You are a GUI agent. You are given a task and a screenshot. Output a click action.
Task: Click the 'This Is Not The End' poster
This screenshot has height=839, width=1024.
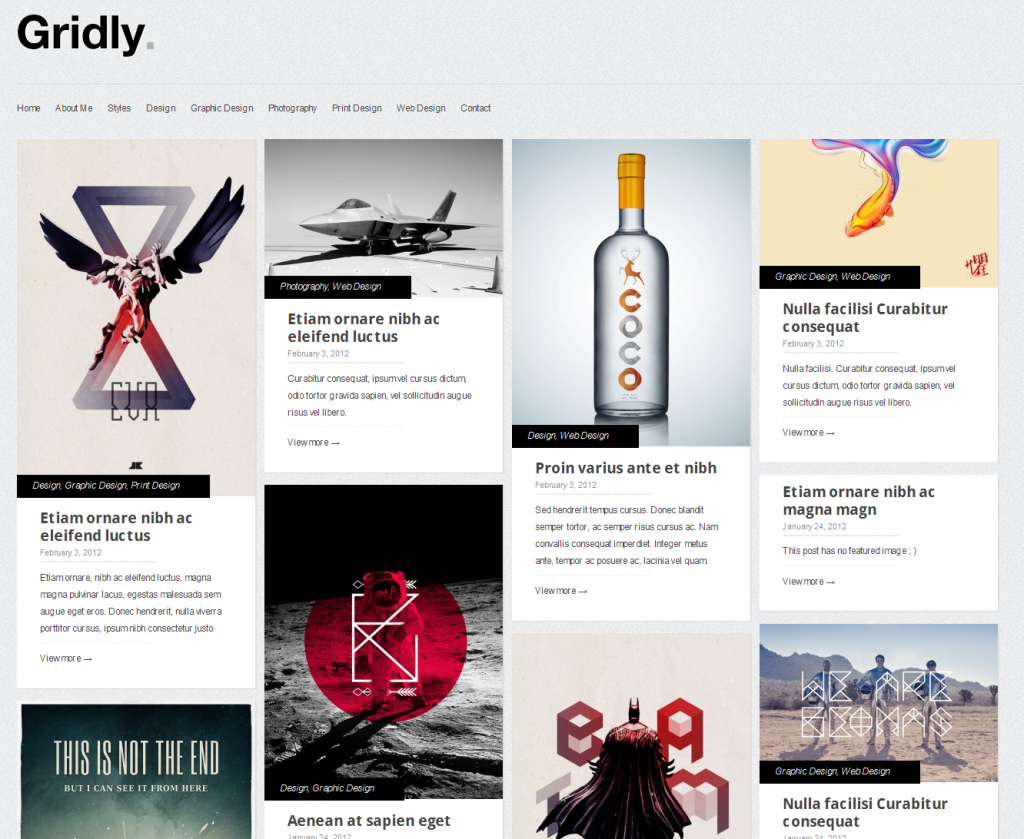coord(136,771)
